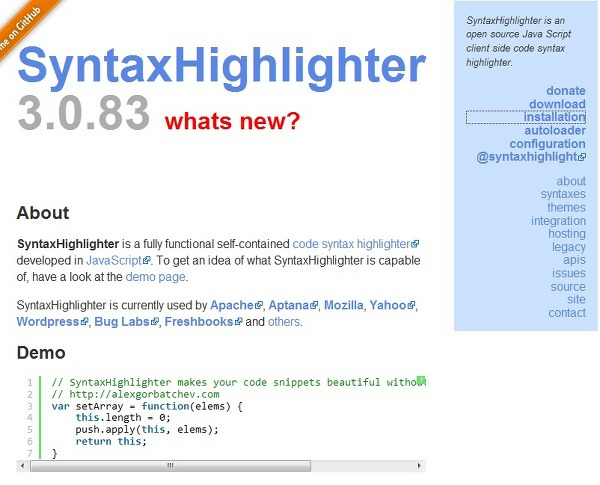Open the issues sidebar link
Screen dimensions: 600x485
click(x=568, y=273)
